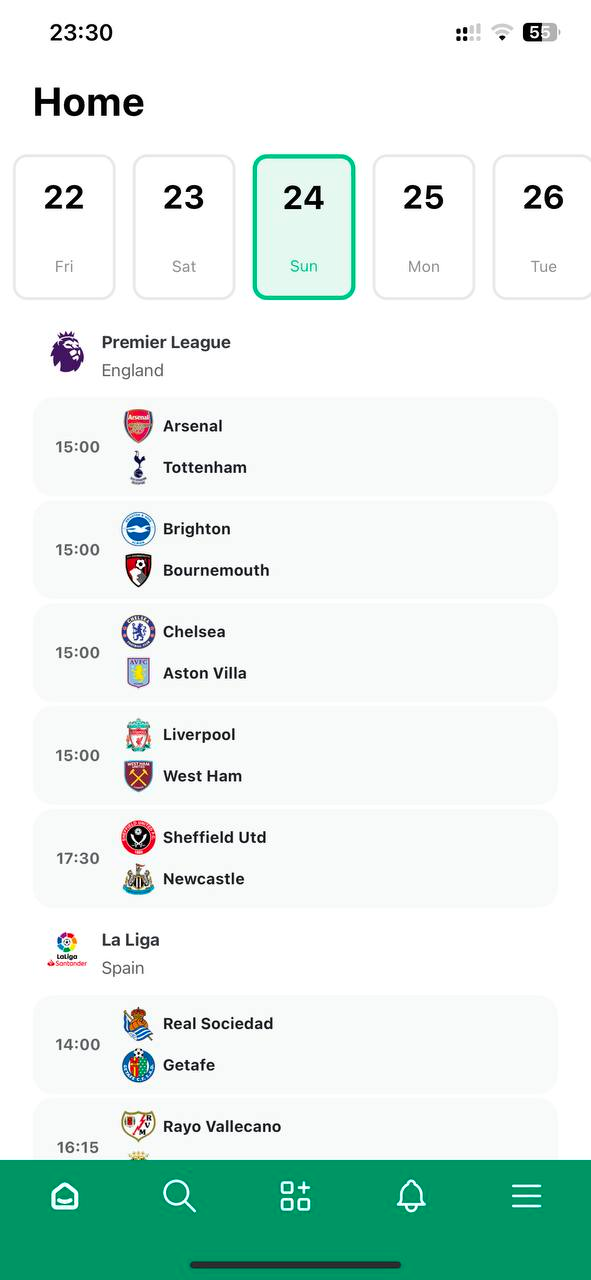Open the Arsenal vs Tottenham match
This screenshot has width=591, height=1280.
(x=295, y=446)
